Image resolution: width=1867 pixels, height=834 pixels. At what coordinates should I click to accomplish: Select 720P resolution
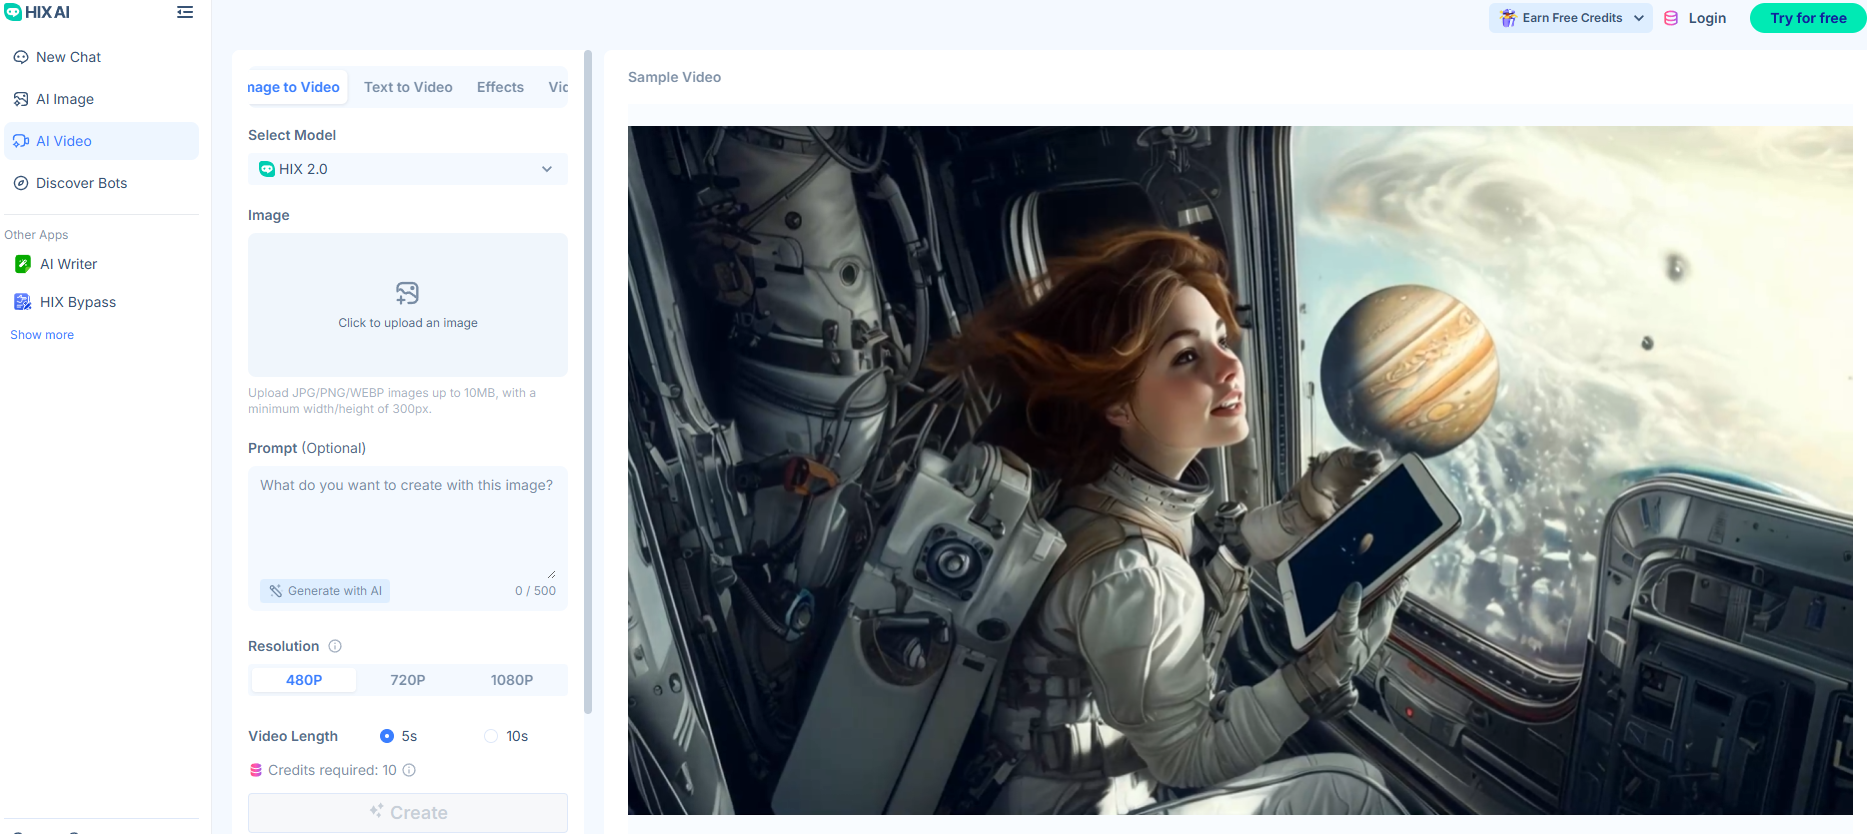[x=408, y=680]
